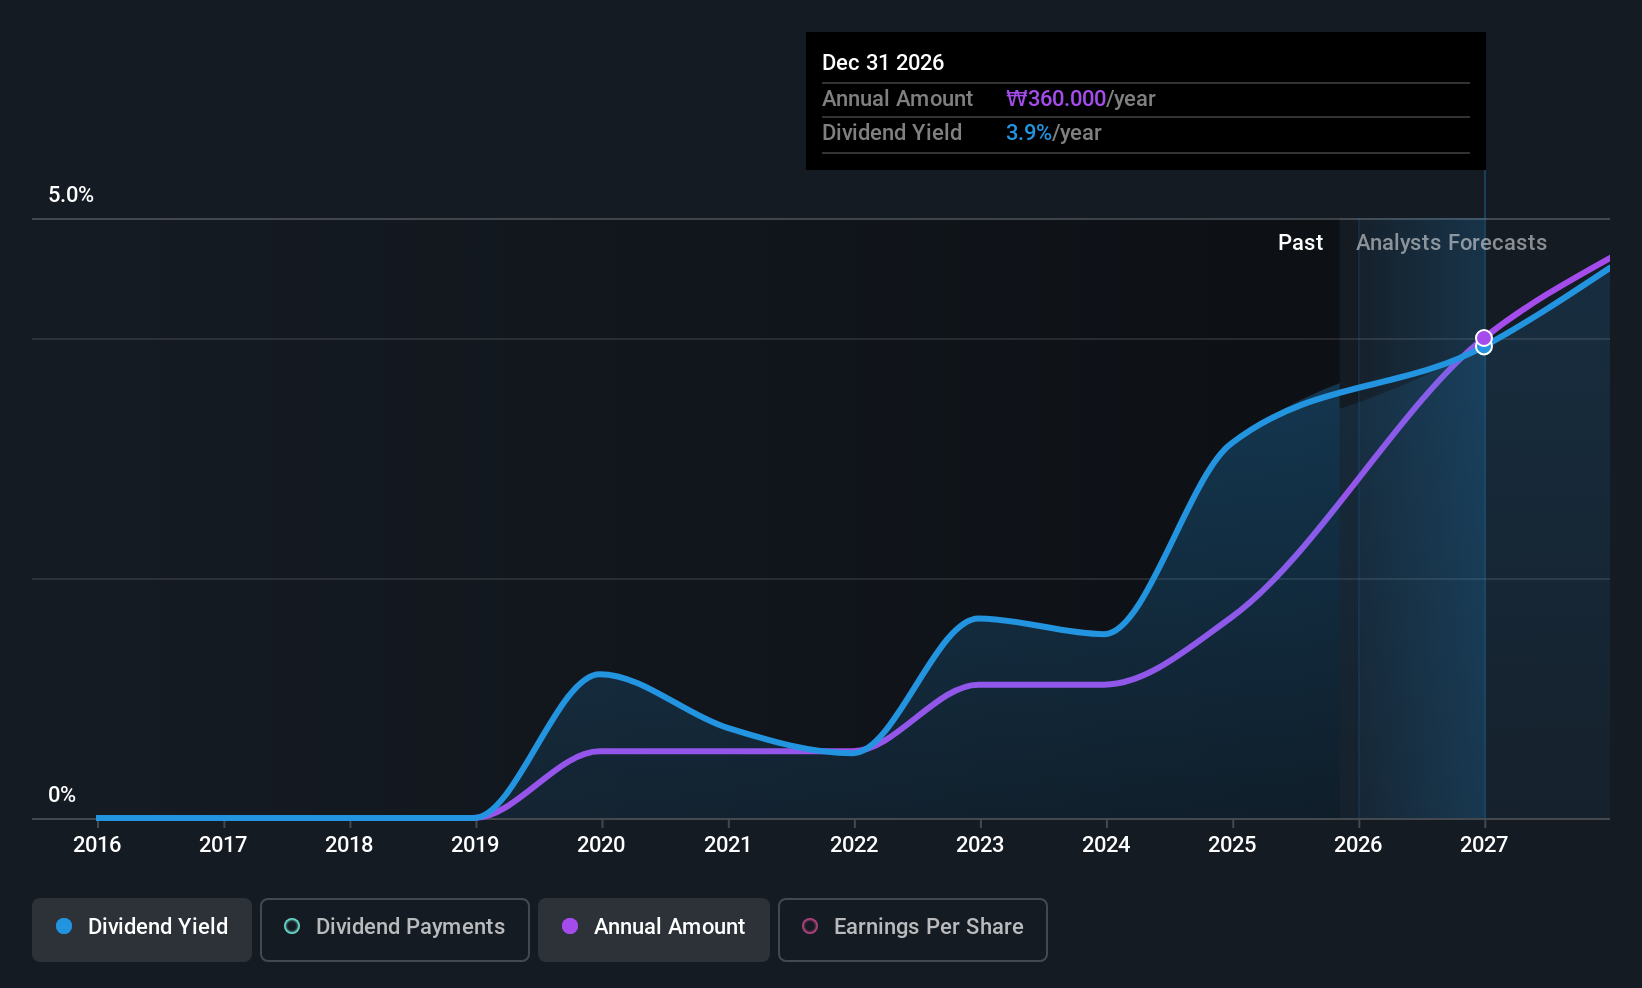Click the purple Annual Amount marker on the chart line
Image resolution: width=1642 pixels, height=988 pixels.
click(x=1484, y=338)
